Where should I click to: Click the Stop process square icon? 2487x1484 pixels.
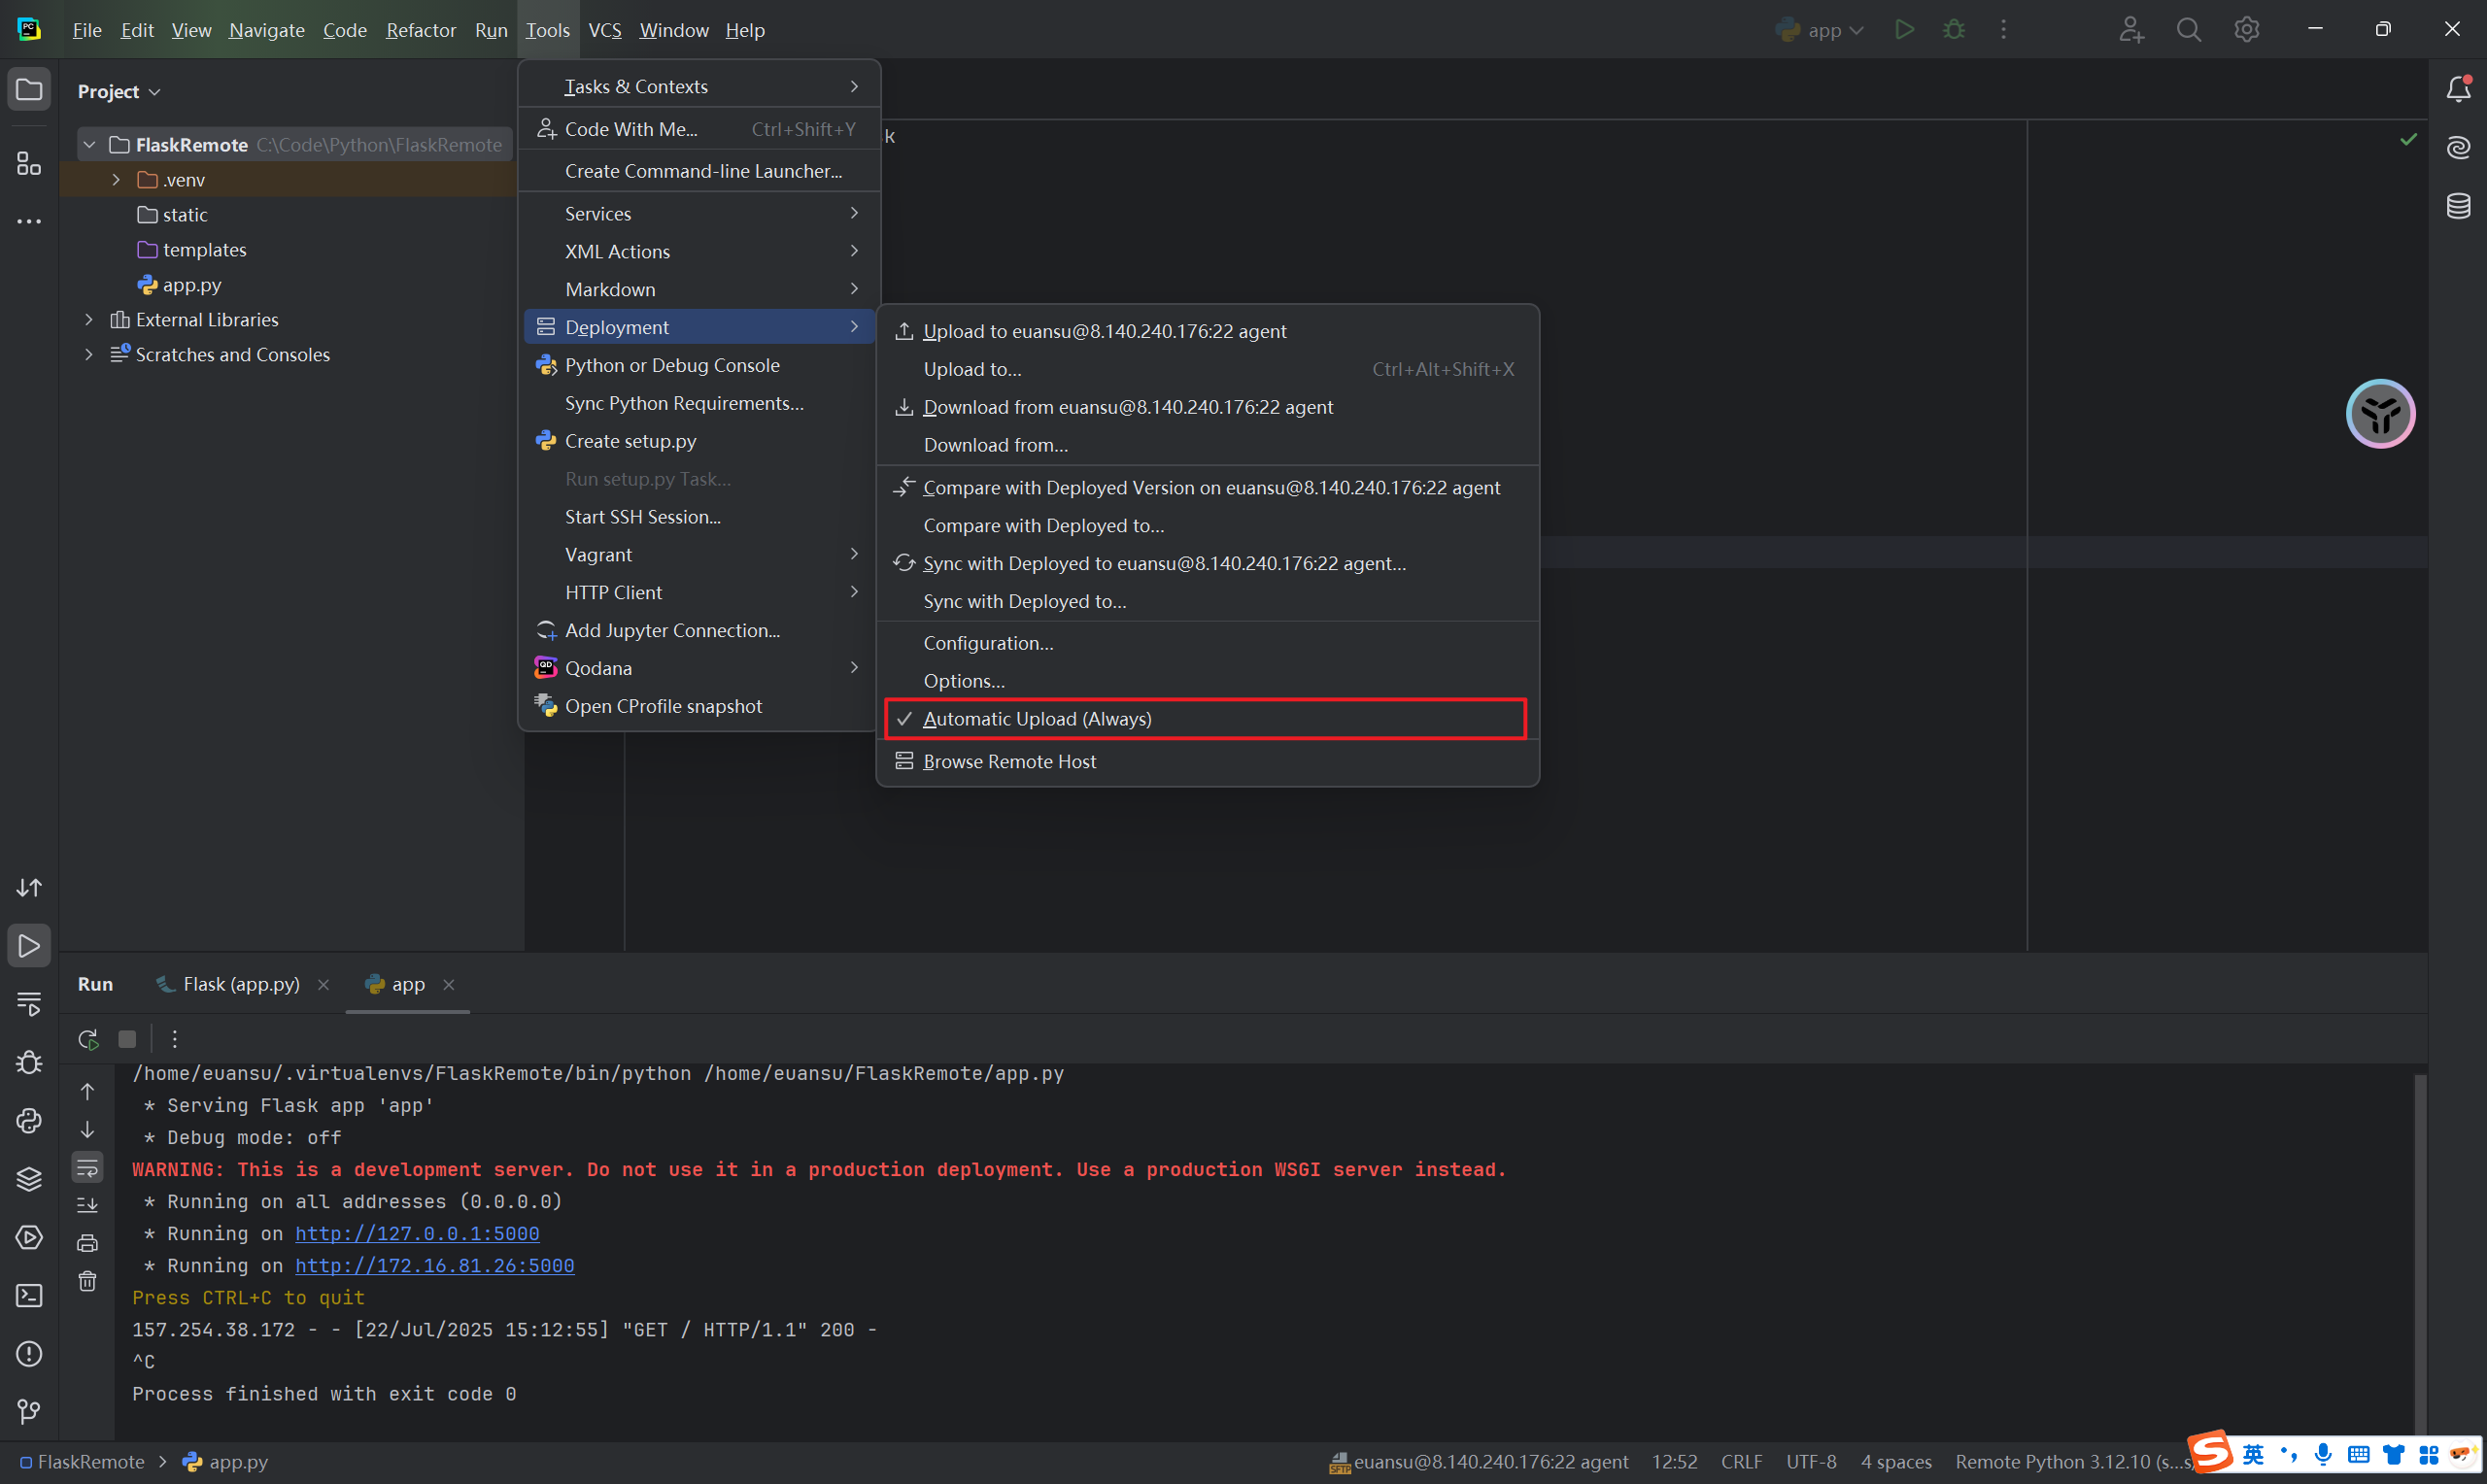(127, 1039)
